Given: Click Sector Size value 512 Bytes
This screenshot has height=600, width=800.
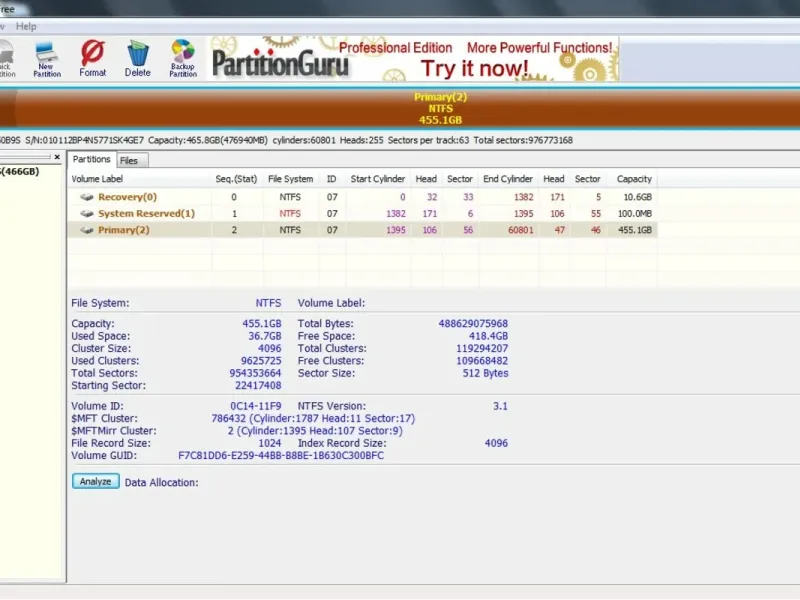Looking at the screenshot, I should [485, 373].
